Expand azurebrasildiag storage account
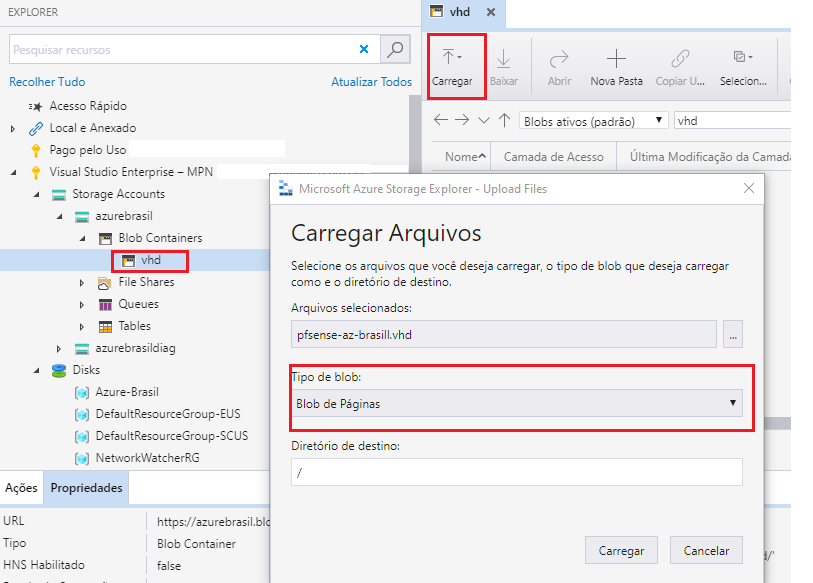The width and height of the screenshot is (813, 583). pos(59,349)
